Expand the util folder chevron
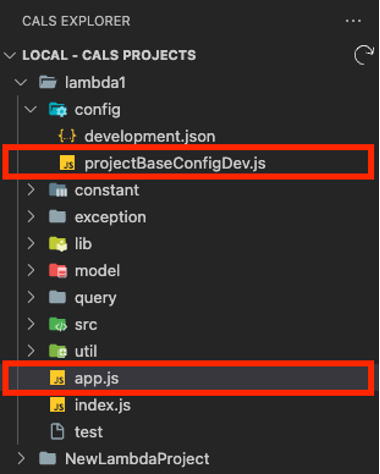The width and height of the screenshot is (380, 474). pyautogui.click(x=31, y=351)
